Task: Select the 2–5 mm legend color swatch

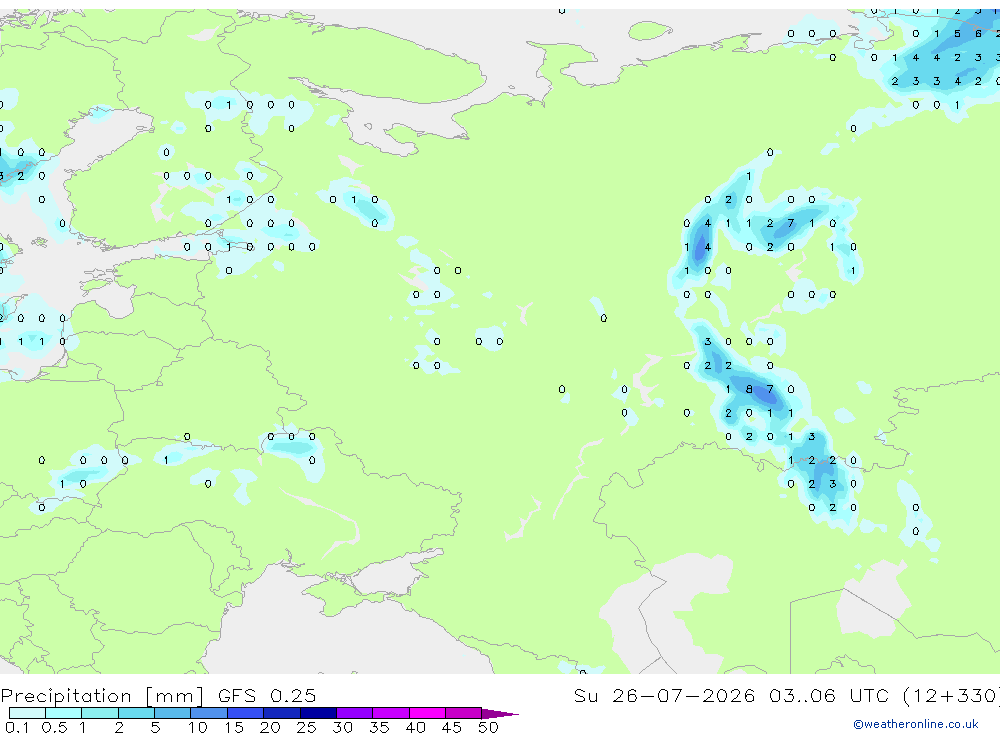Action: coord(136,713)
